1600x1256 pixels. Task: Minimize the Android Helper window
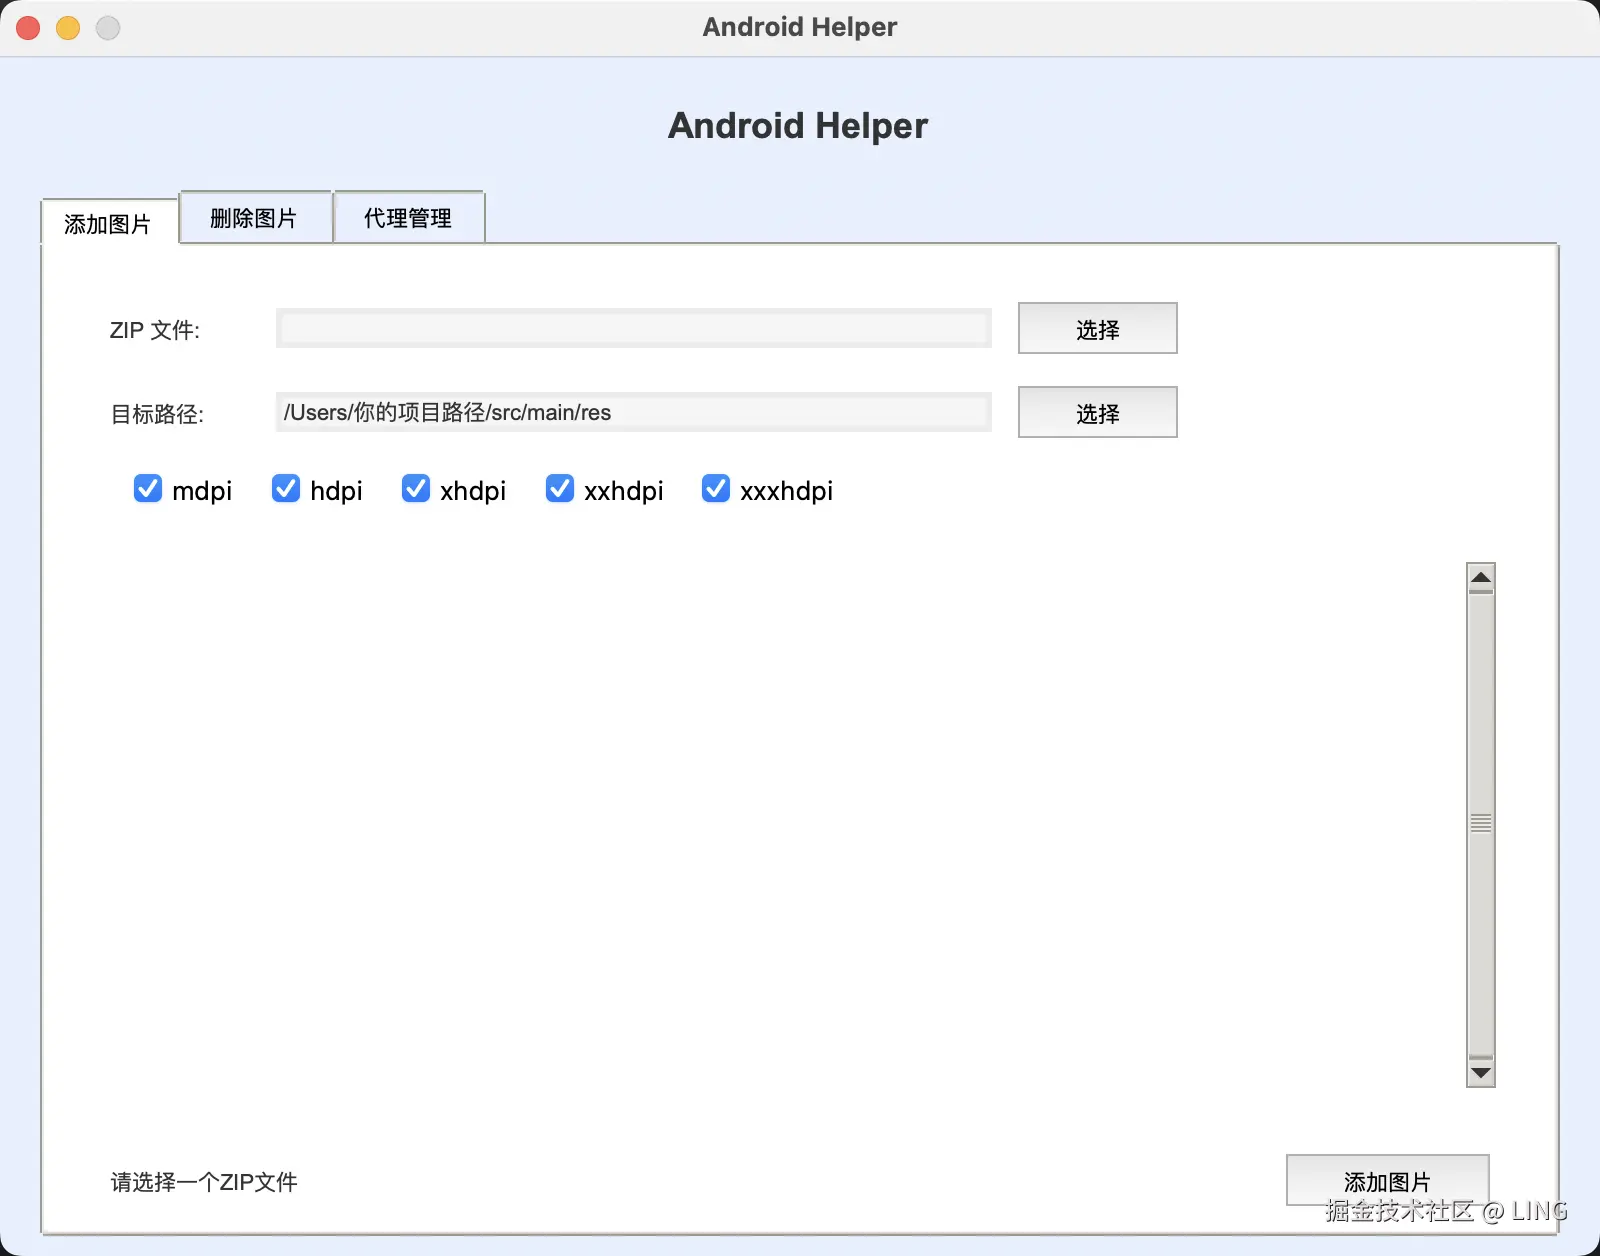(x=68, y=28)
